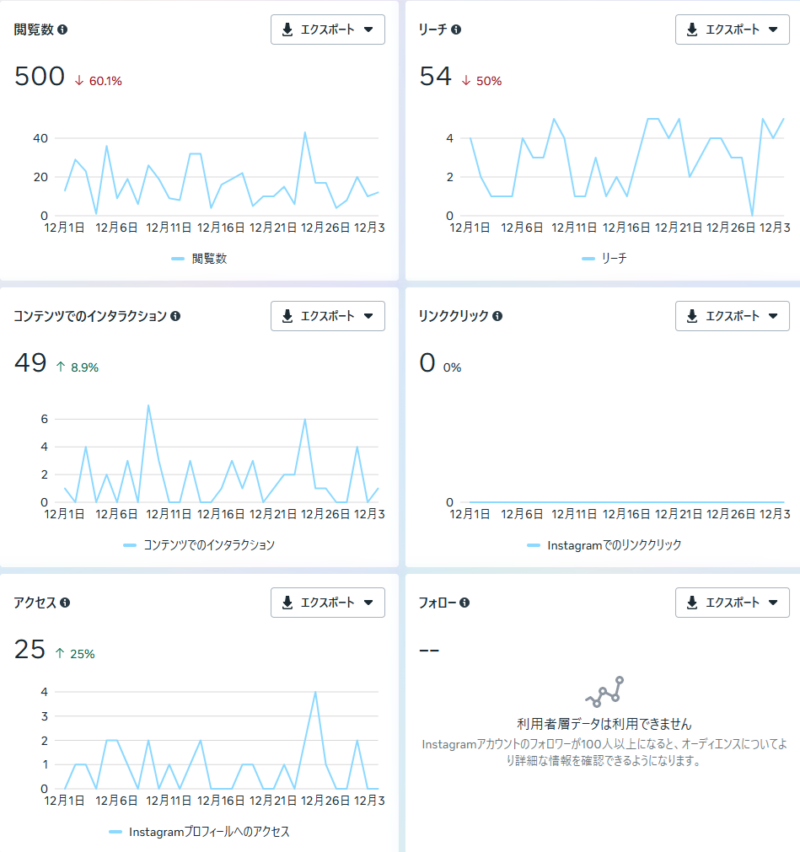Click info icon next to リーチ

point(457,30)
